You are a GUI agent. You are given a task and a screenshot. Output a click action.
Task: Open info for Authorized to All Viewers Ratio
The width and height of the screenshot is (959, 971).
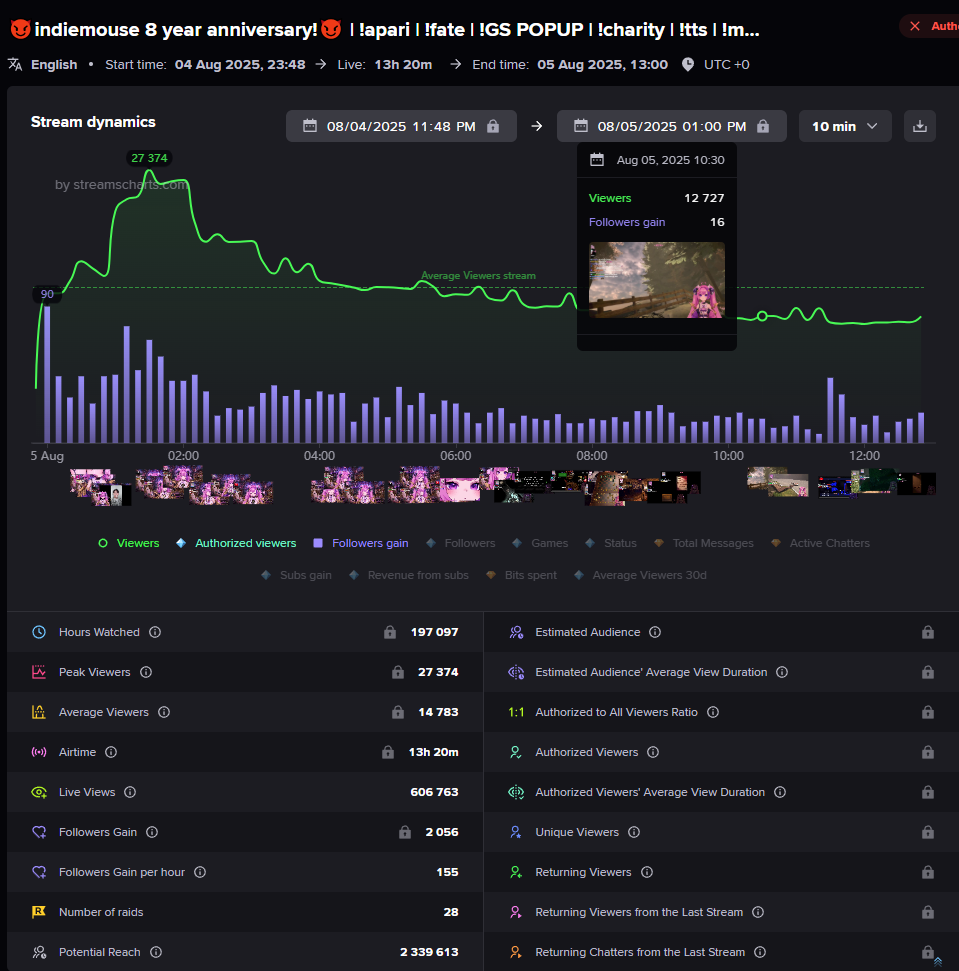(713, 712)
